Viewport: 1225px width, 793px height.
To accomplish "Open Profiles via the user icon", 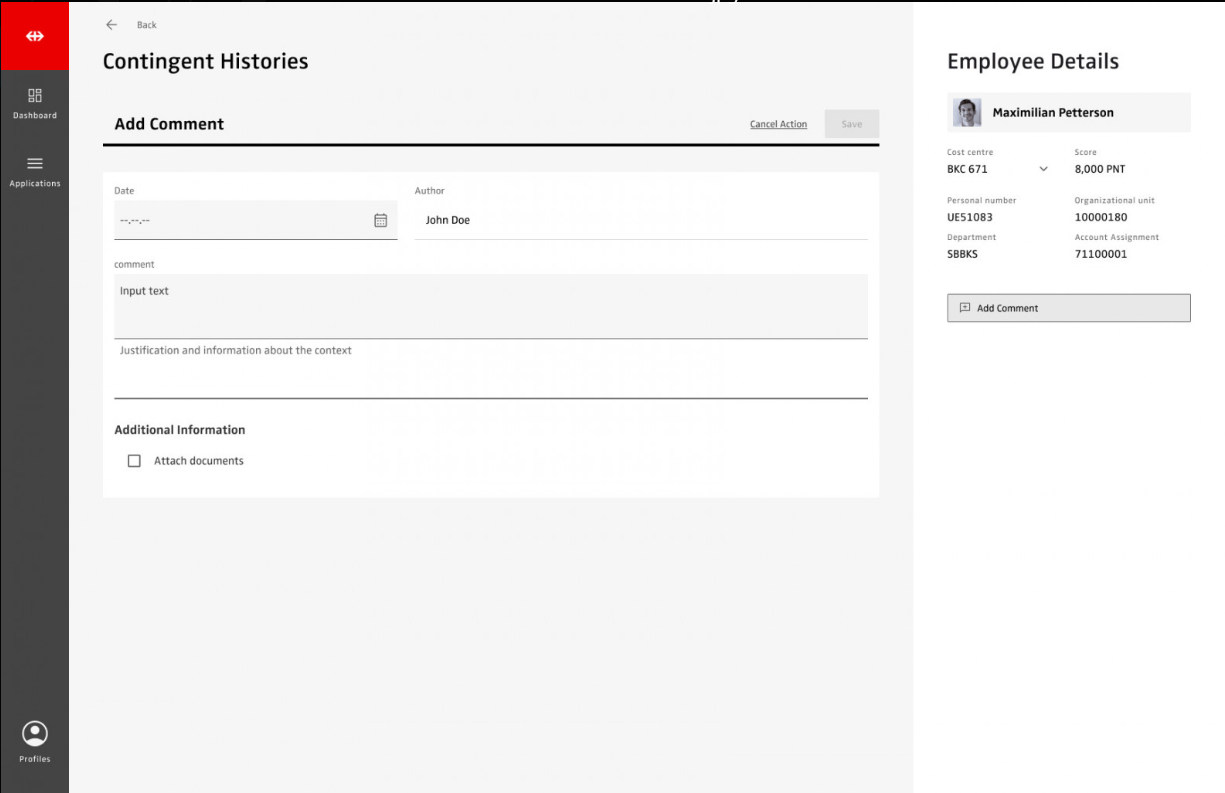I will click(x=35, y=734).
